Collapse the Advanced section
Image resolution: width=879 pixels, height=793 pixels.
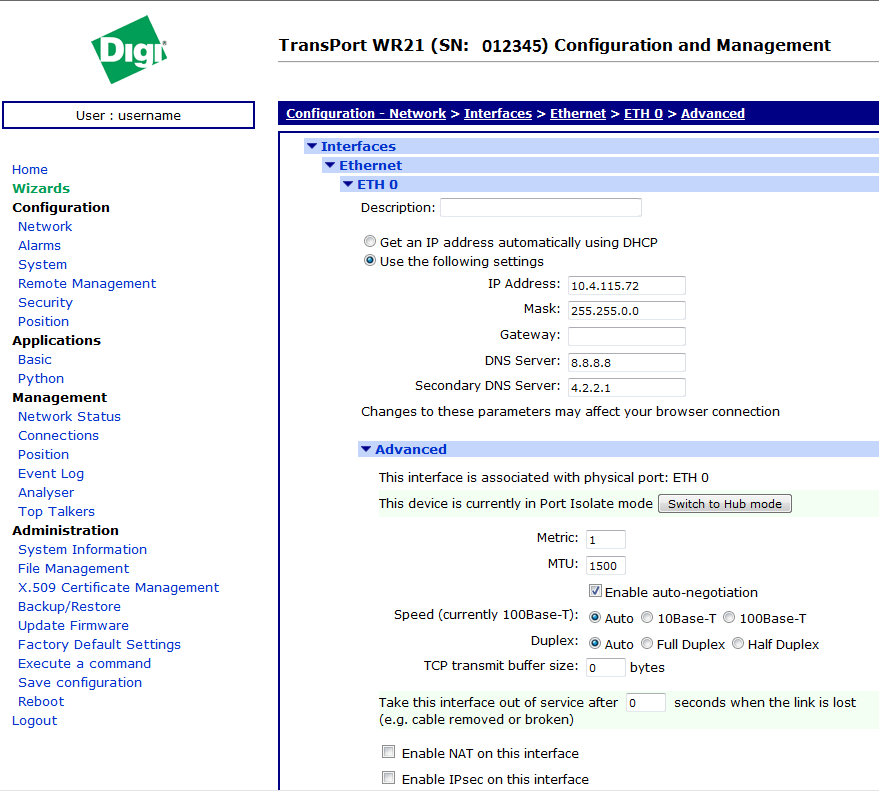click(366, 450)
